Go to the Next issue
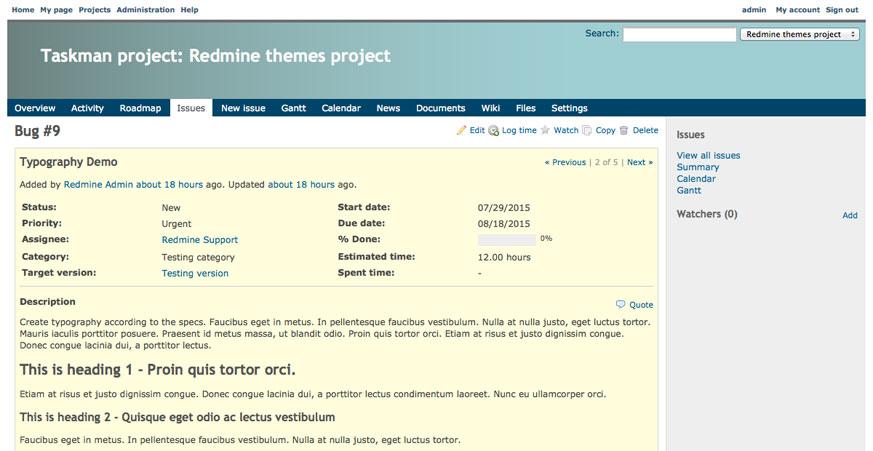The width and height of the screenshot is (873, 451). tap(640, 163)
